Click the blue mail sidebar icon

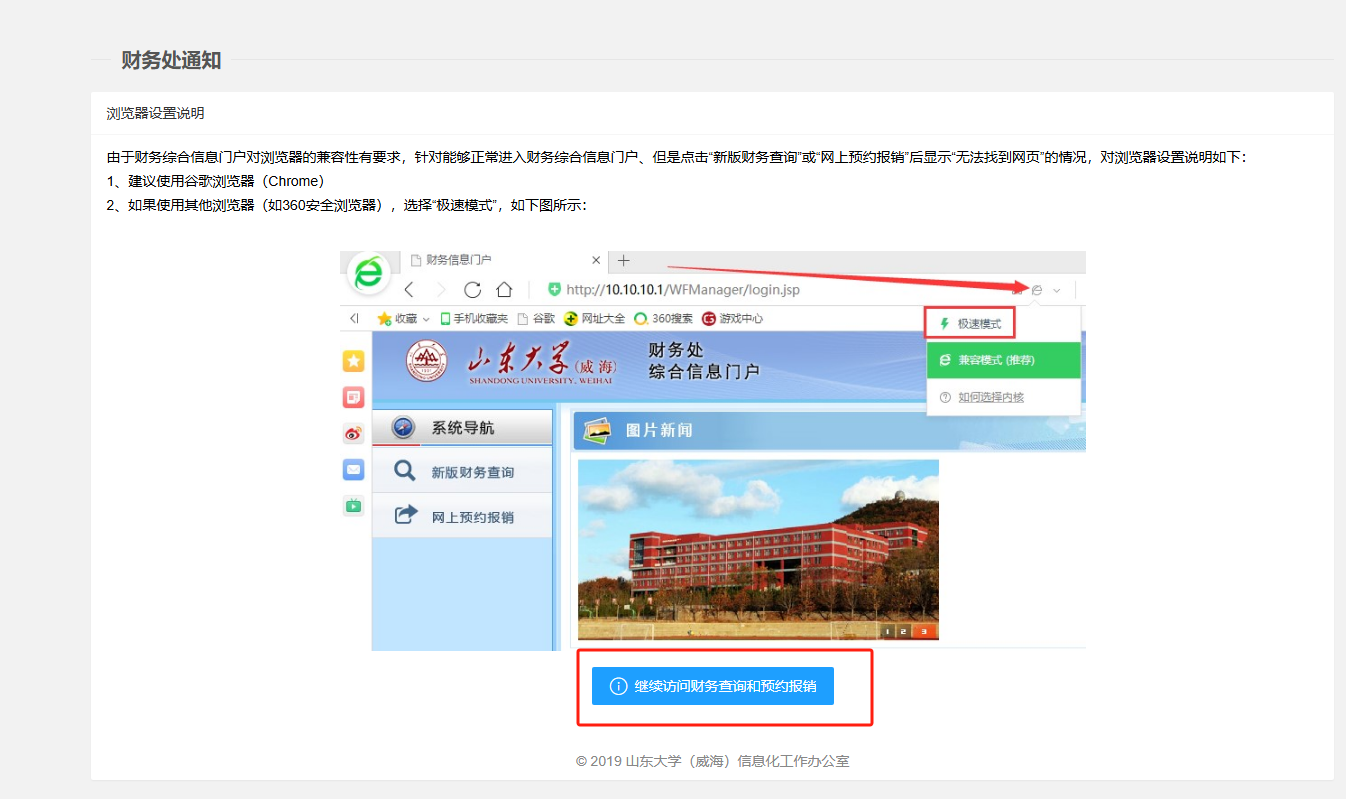pos(353,469)
